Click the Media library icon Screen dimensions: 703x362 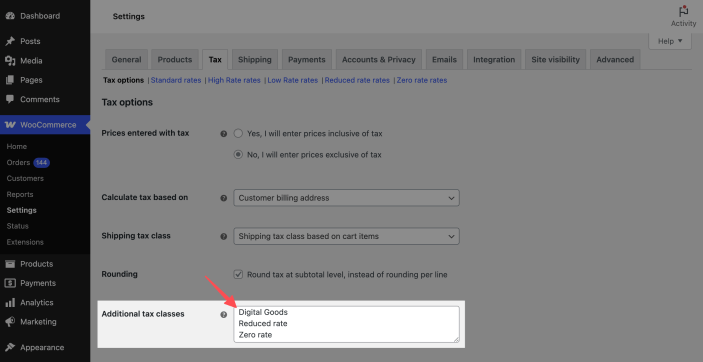pos(10,61)
